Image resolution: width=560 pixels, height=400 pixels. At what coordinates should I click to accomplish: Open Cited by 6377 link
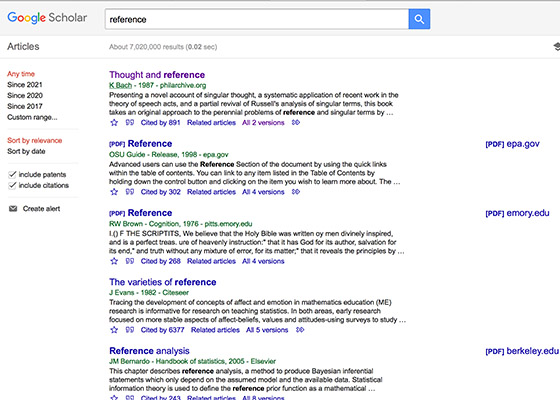(162, 330)
